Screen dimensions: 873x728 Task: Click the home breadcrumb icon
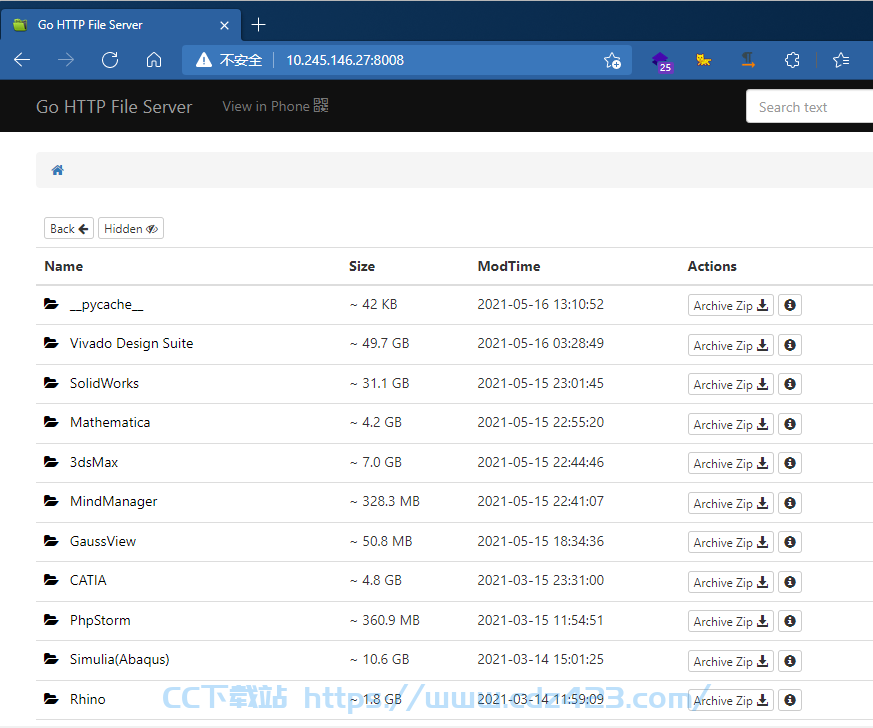(x=57, y=170)
